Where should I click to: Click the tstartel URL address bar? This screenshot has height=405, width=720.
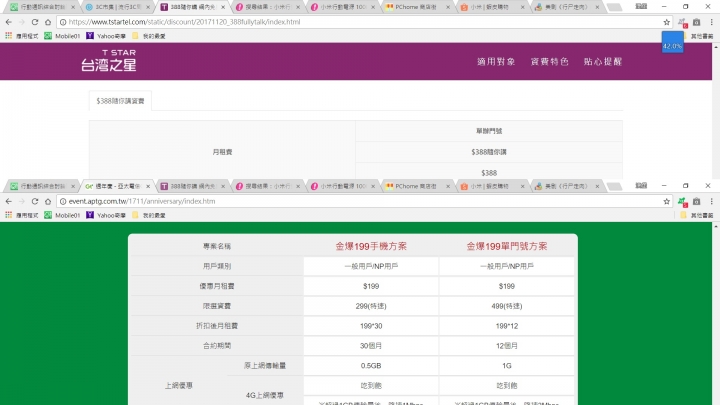coord(365,22)
